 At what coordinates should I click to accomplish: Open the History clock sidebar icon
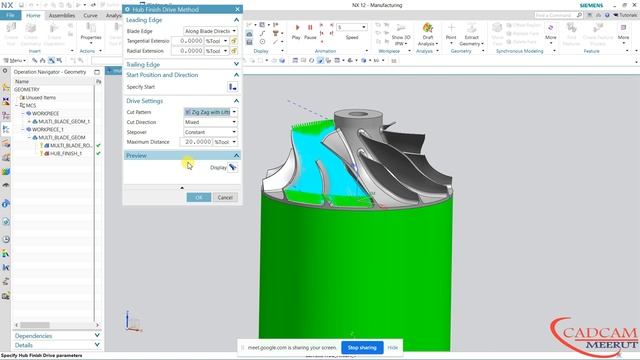coord(6,239)
